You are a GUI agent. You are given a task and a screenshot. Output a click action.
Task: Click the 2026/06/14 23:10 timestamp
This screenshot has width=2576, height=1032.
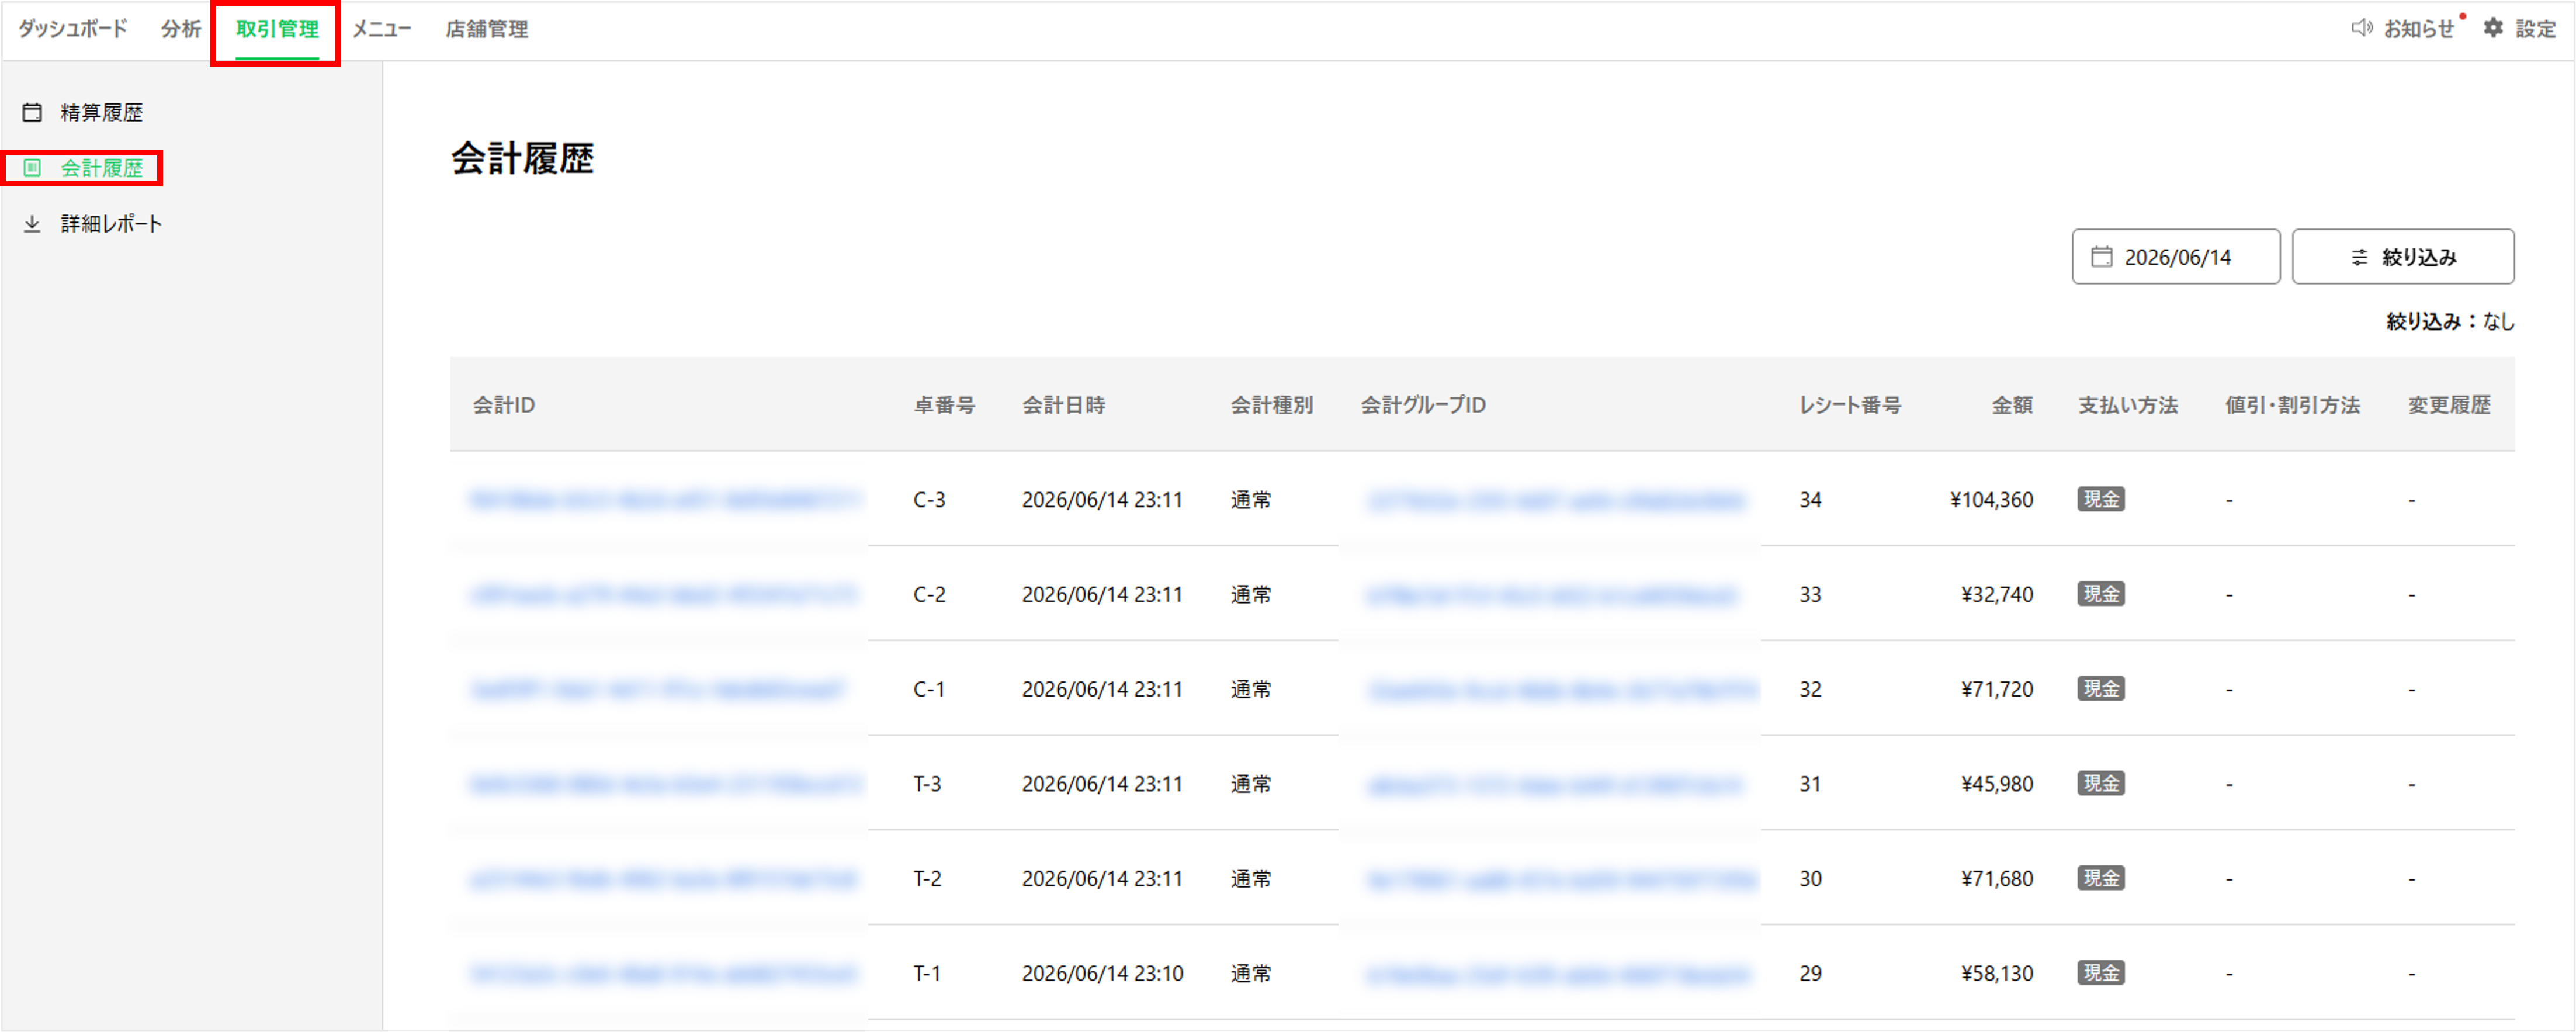[1102, 973]
